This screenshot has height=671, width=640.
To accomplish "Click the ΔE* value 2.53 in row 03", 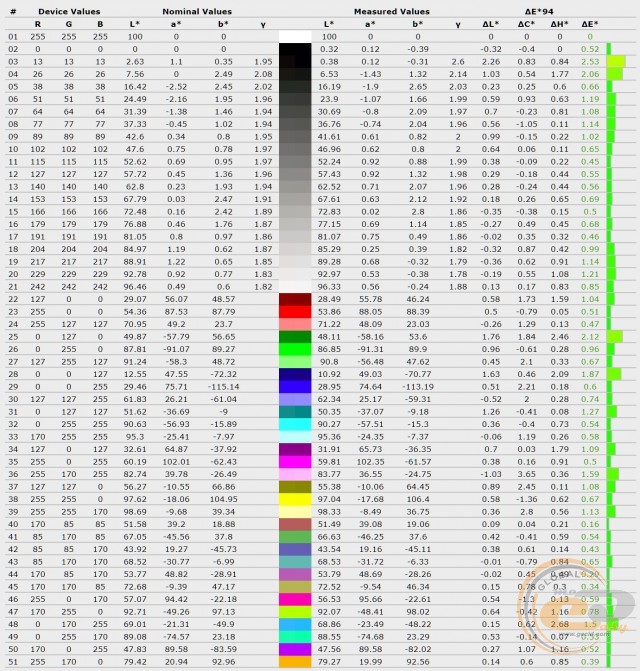I will click(x=590, y=62).
